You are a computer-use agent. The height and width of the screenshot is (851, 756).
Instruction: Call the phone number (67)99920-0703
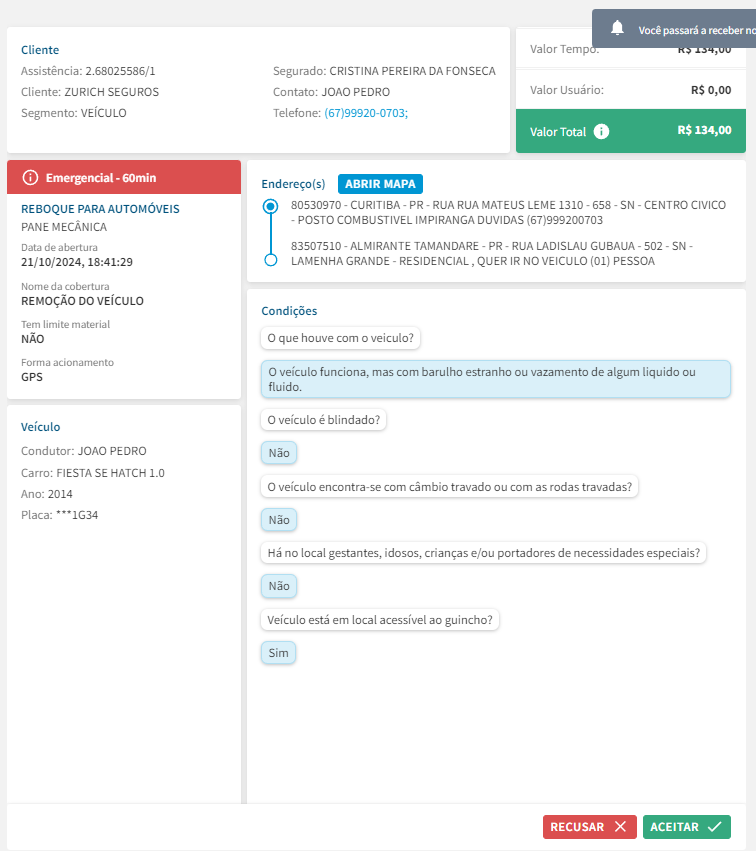point(366,113)
